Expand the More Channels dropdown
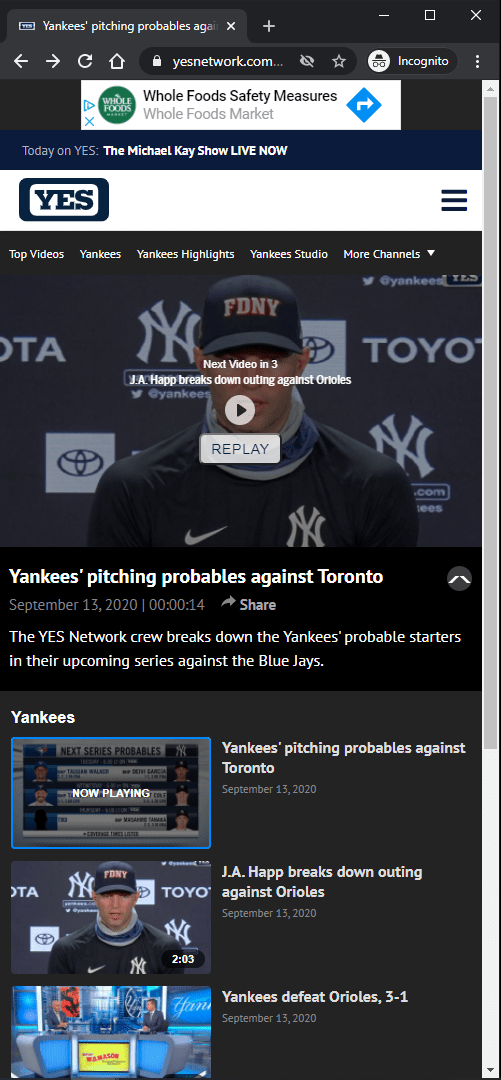501x1080 pixels. pyautogui.click(x=389, y=254)
